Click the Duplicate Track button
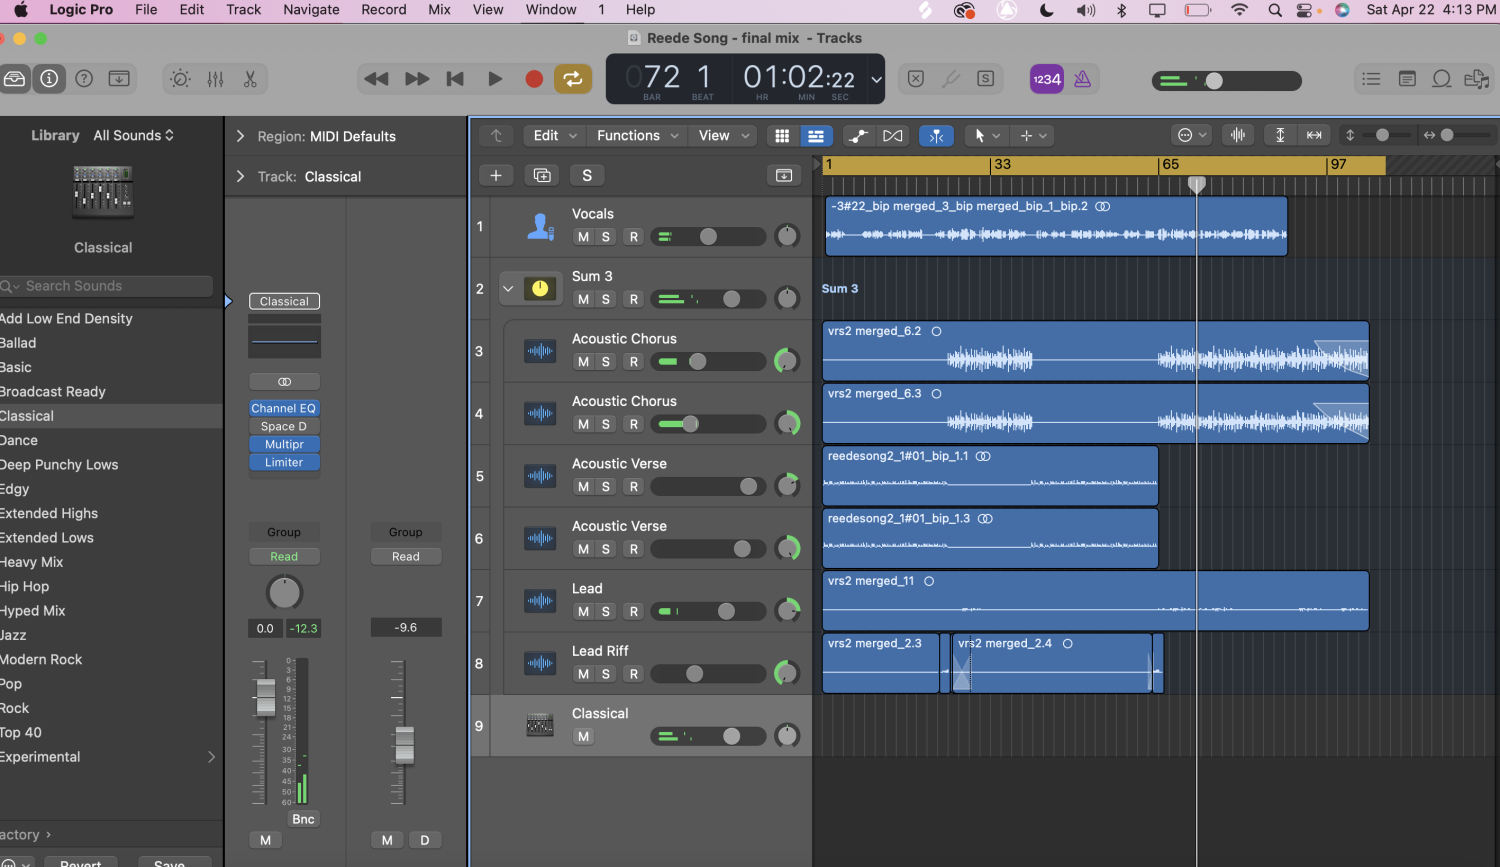The image size is (1500, 867). pos(542,175)
